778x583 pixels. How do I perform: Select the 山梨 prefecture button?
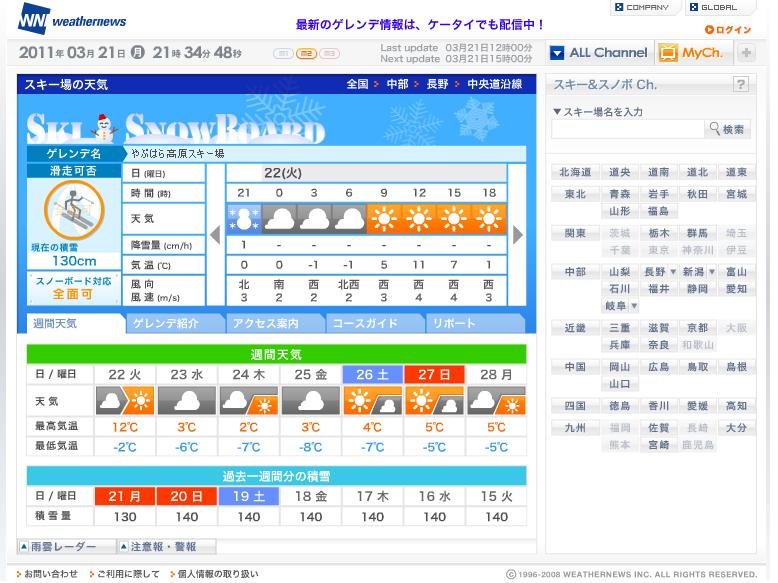click(619, 272)
